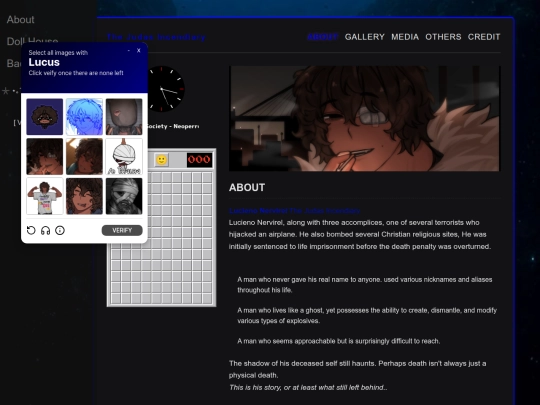Select the grayscale bandaged face captcha image

[124, 196]
